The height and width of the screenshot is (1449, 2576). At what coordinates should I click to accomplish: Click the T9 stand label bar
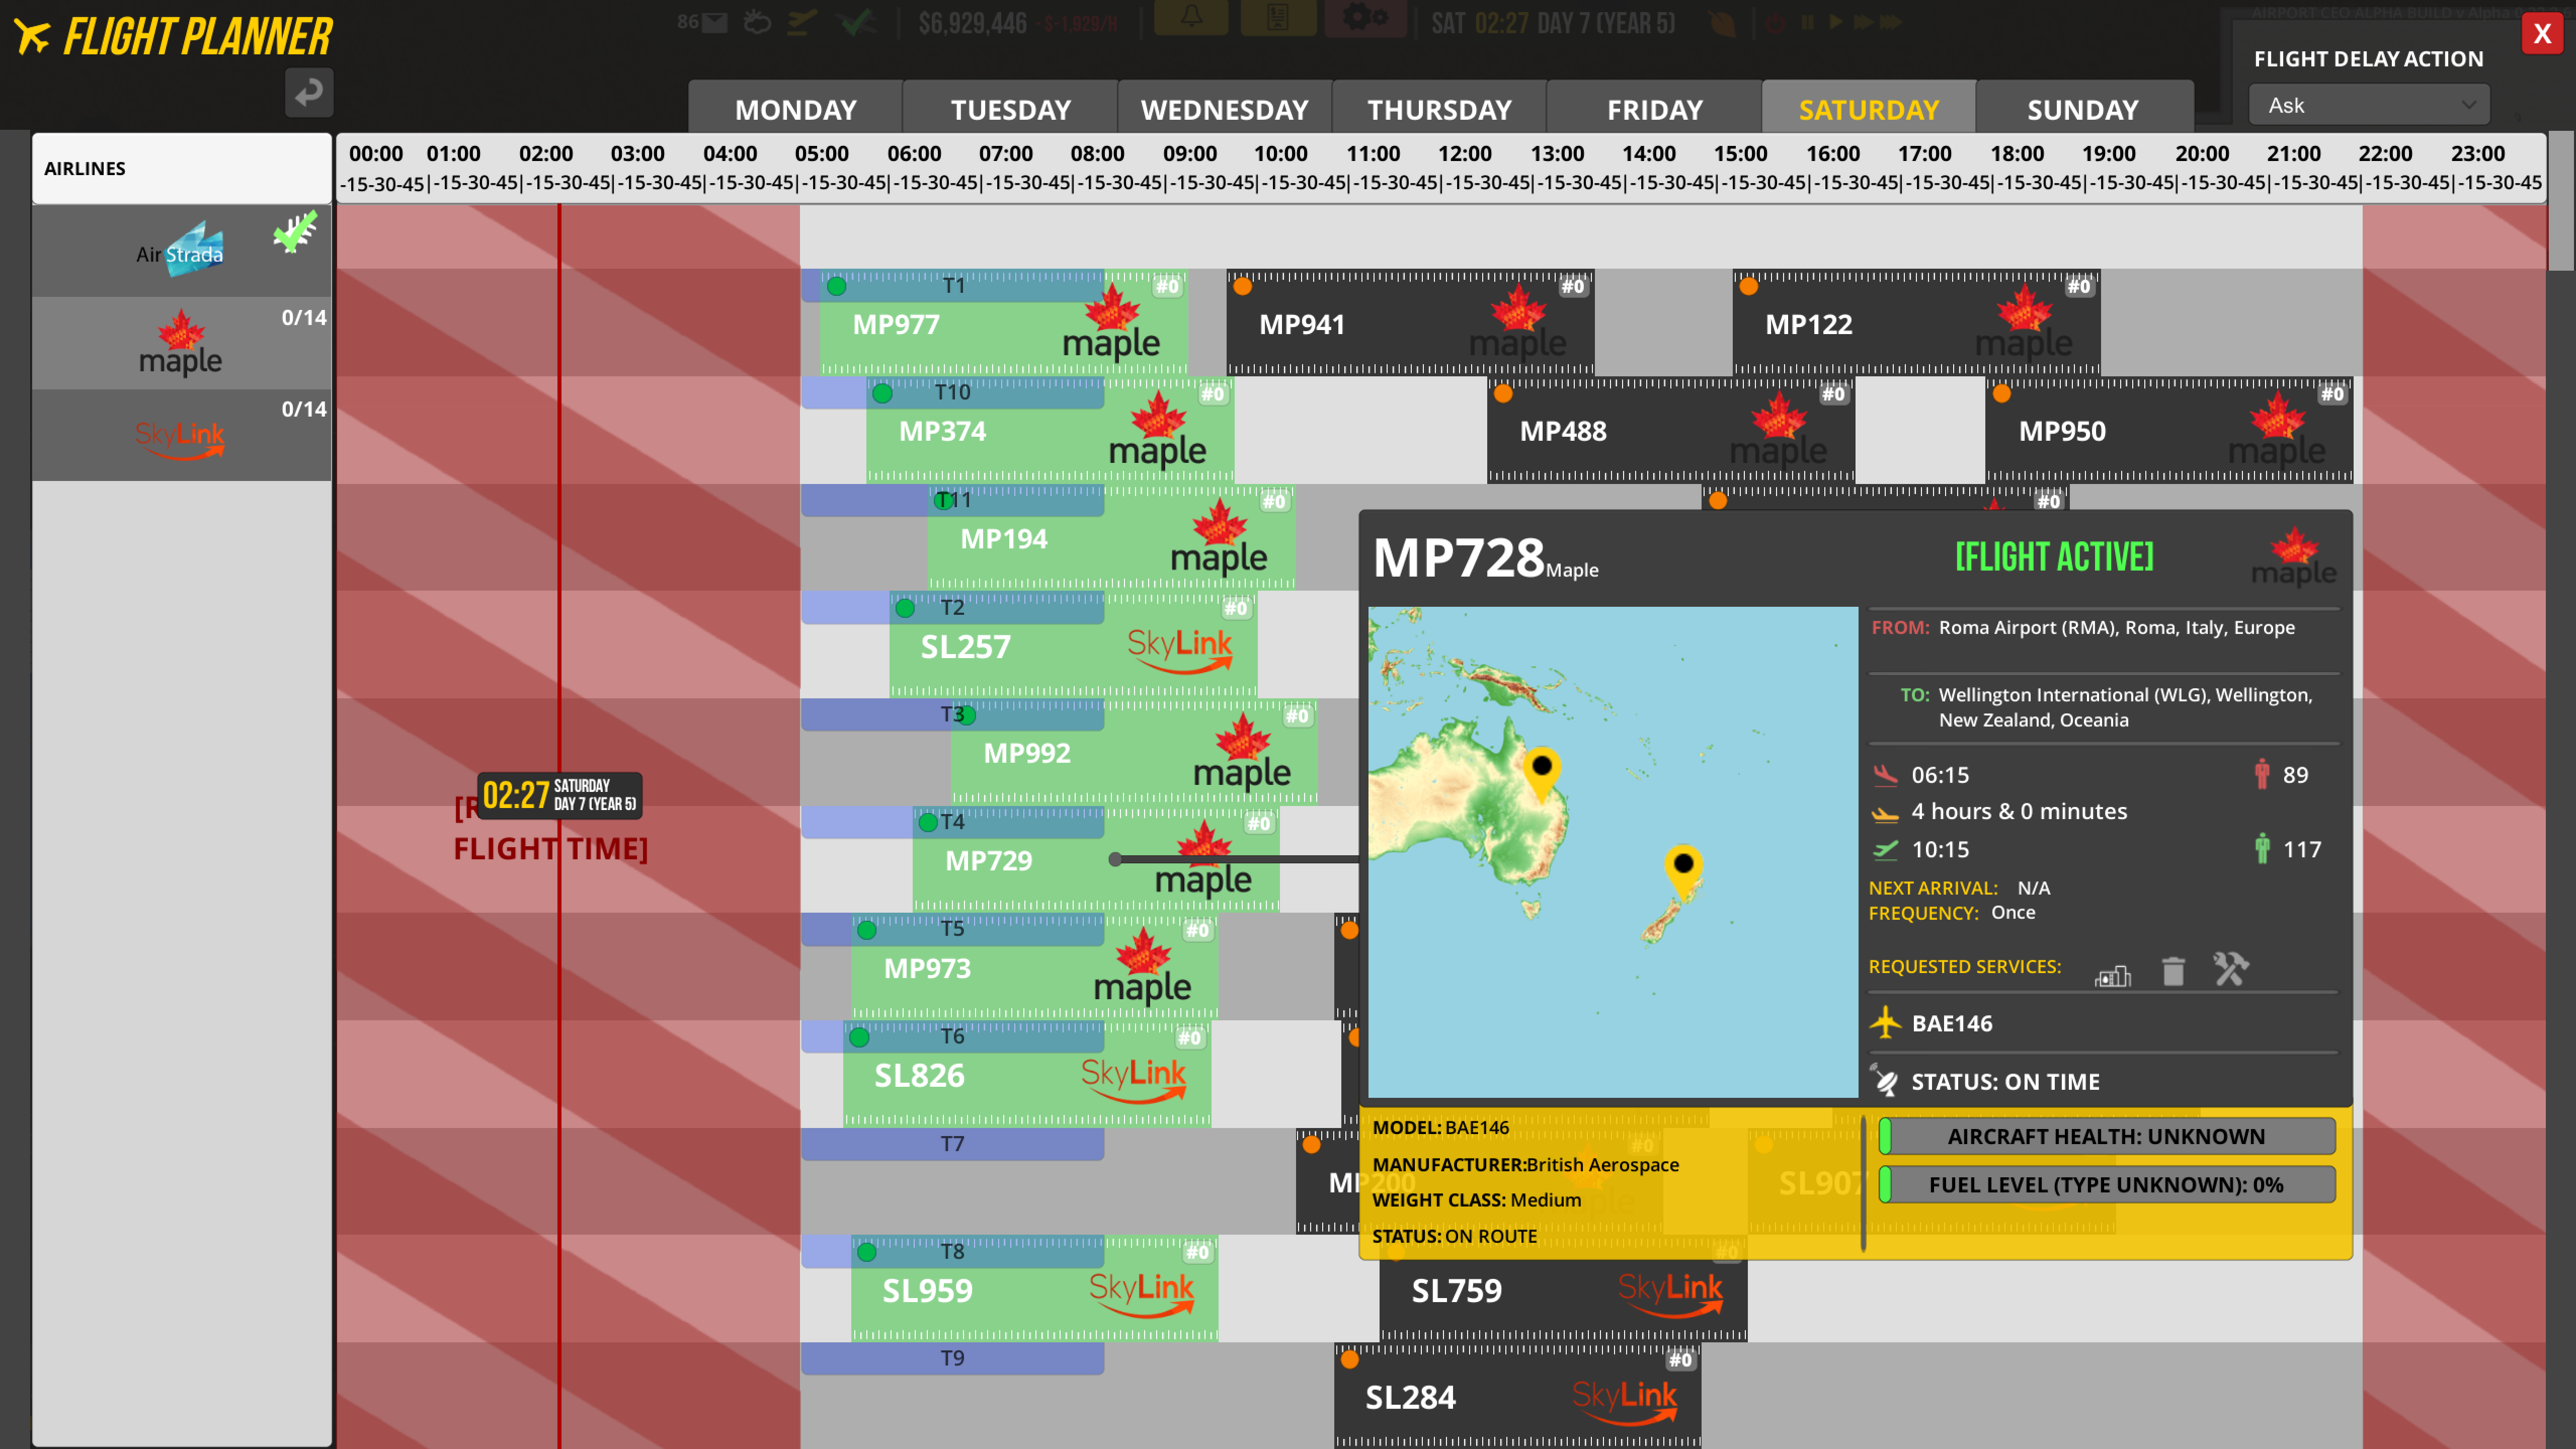point(952,1358)
